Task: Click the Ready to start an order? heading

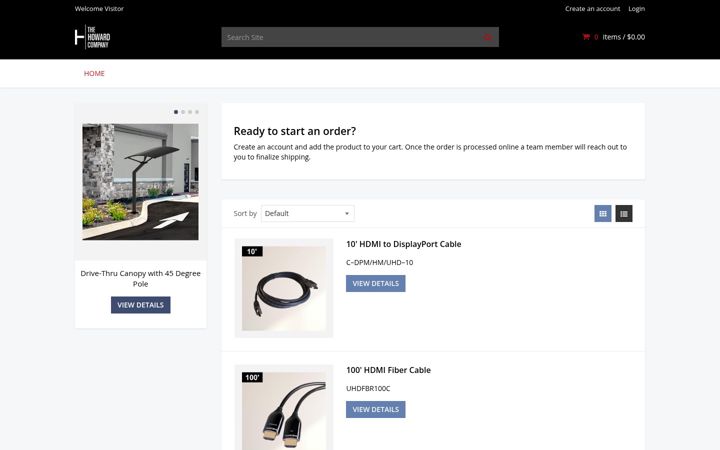Action: (295, 131)
